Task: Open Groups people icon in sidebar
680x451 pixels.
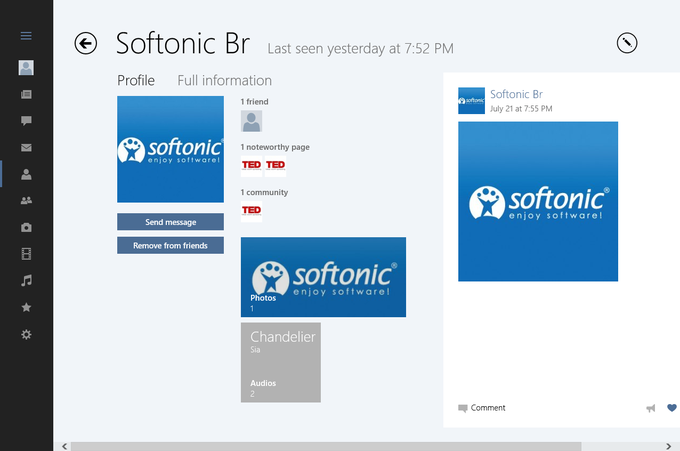Action: 26,200
